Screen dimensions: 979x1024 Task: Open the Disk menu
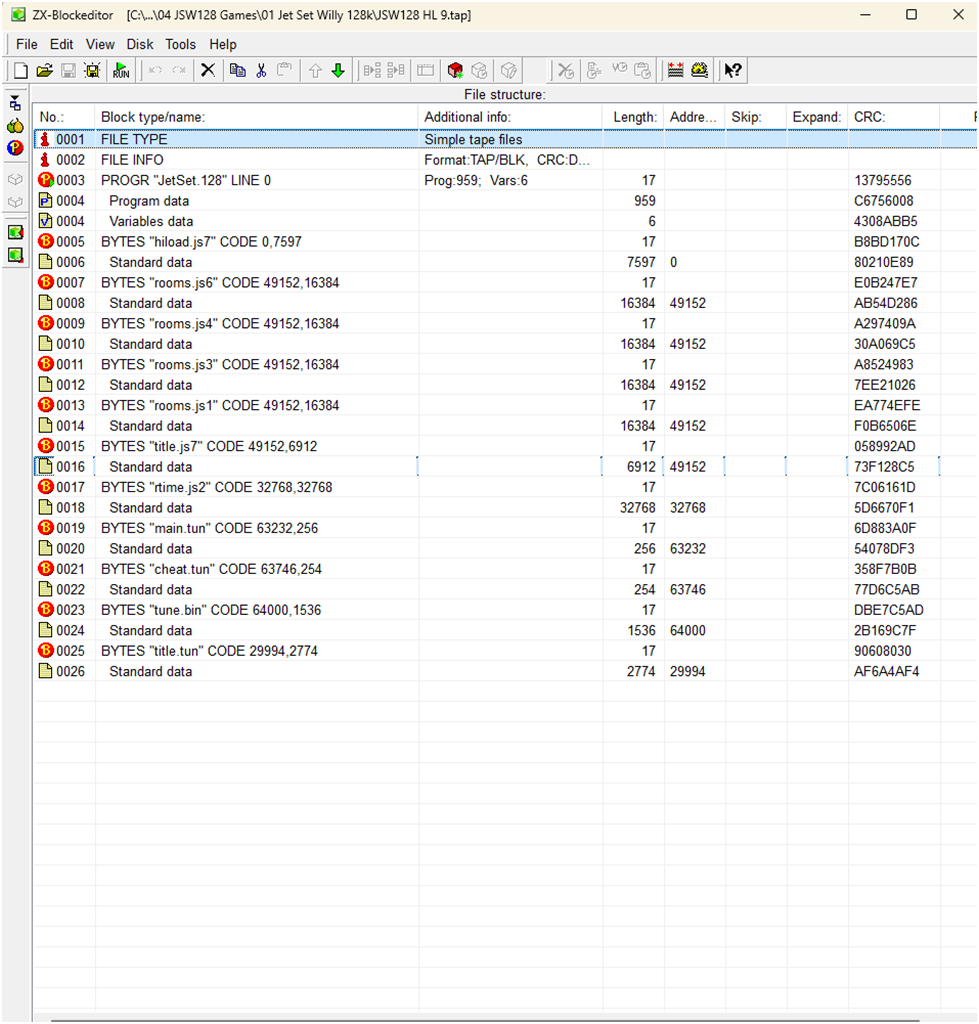(x=140, y=44)
